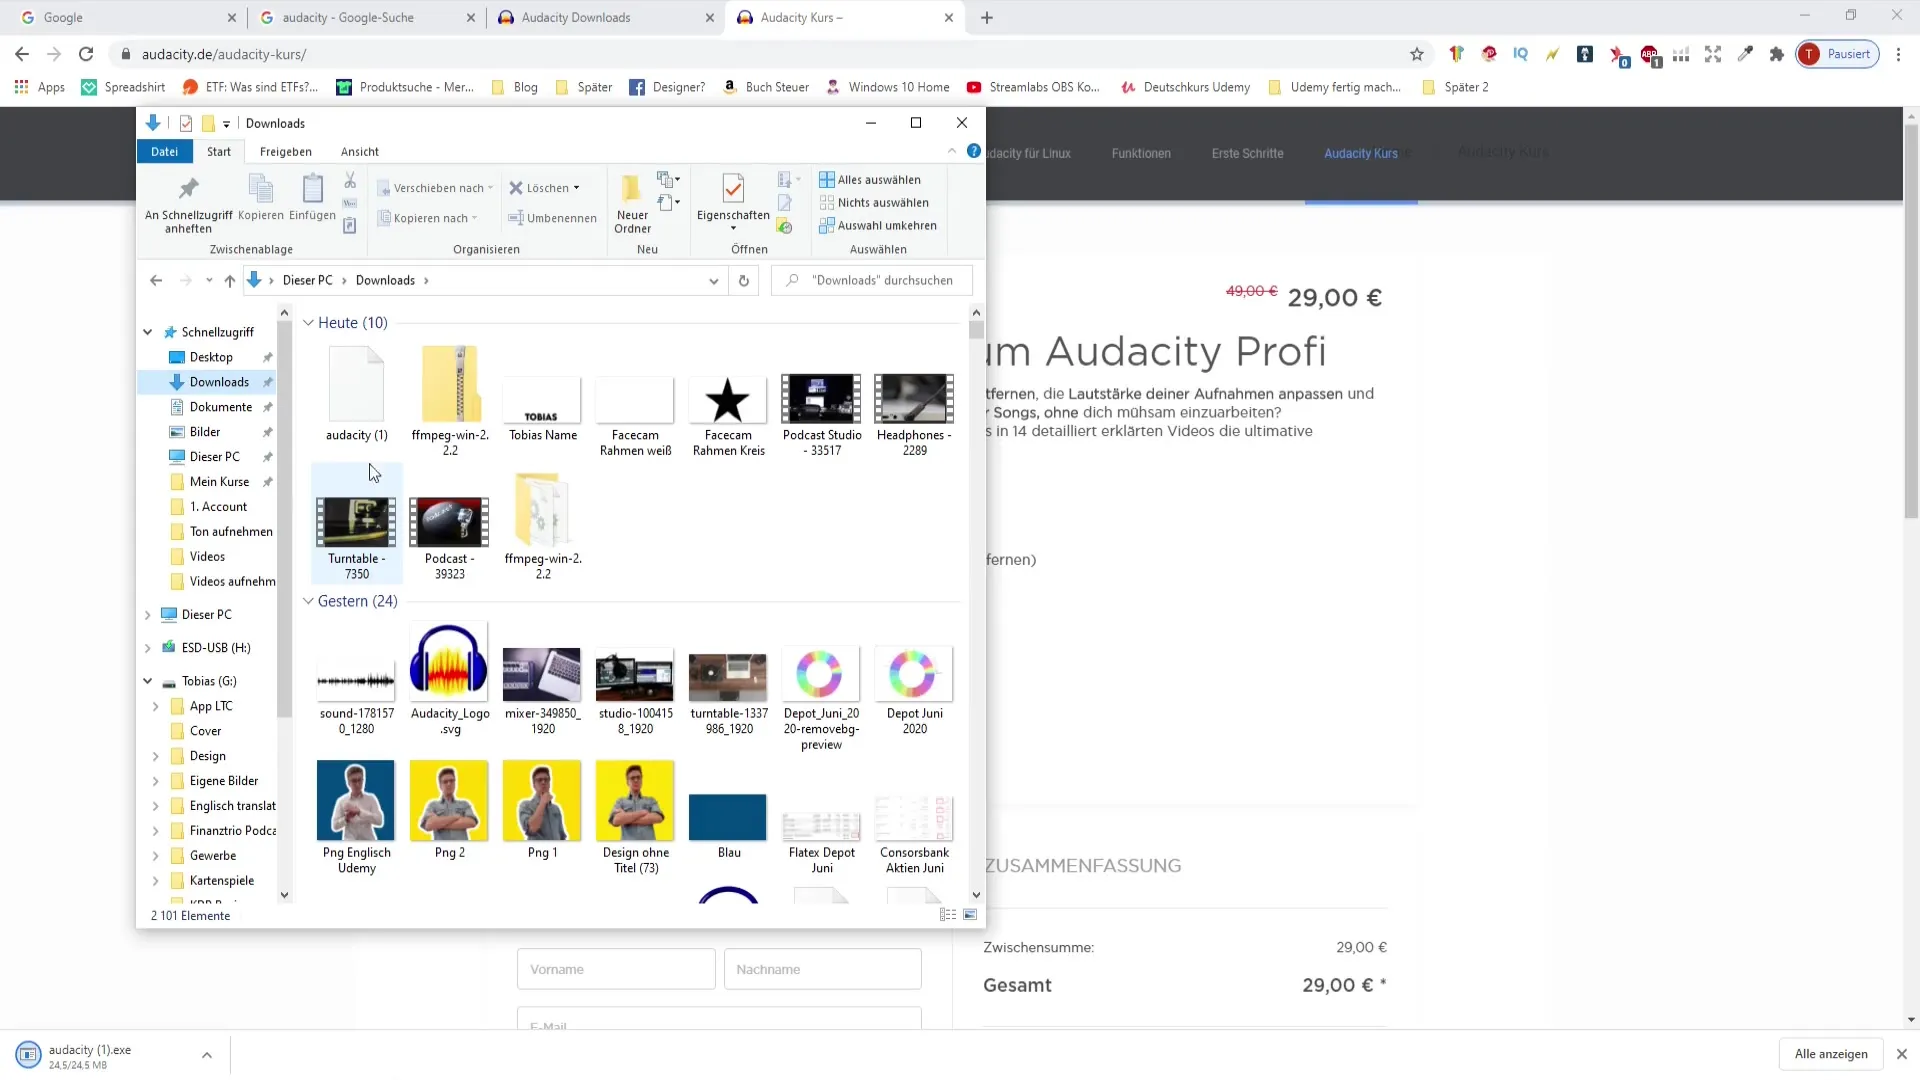Open audacity (1).exe download options arrow
This screenshot has height=1080, width=1920.
coord(207,1055)
